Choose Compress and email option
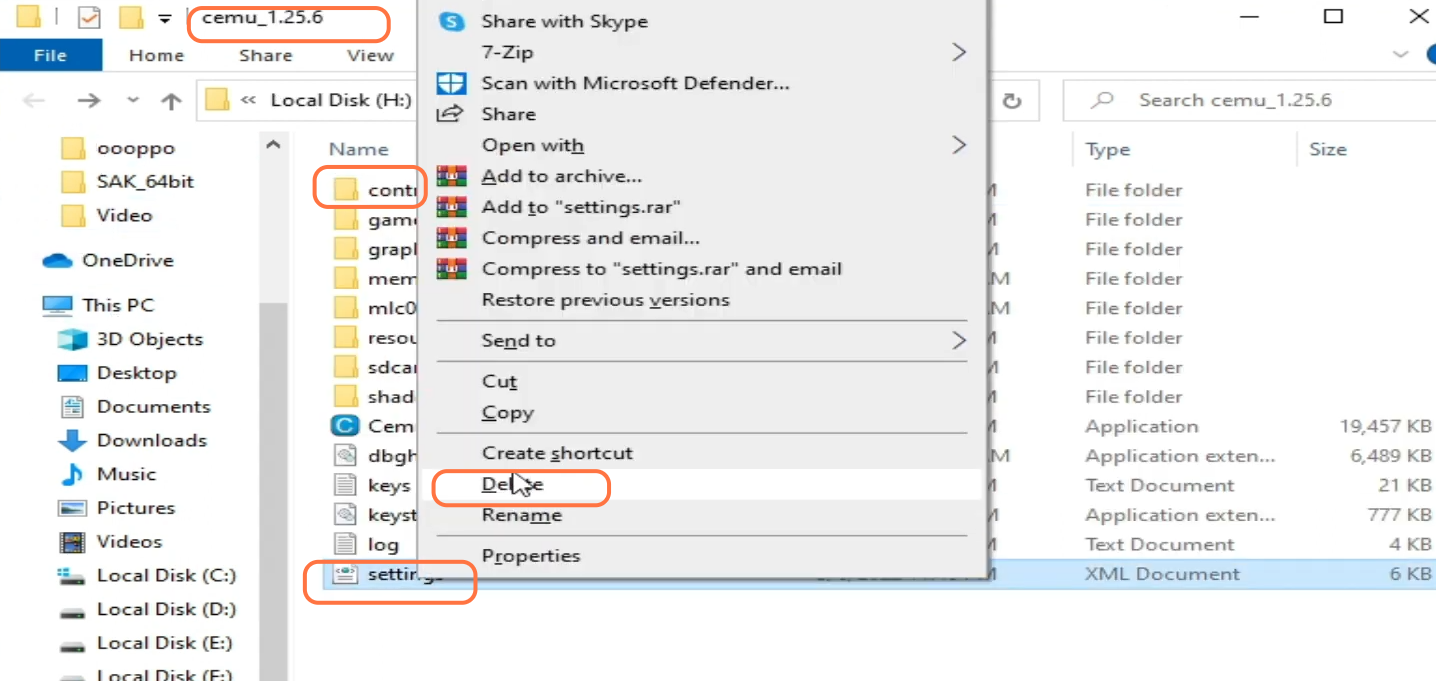1436x681 pixels. click(x=590, y=238)
